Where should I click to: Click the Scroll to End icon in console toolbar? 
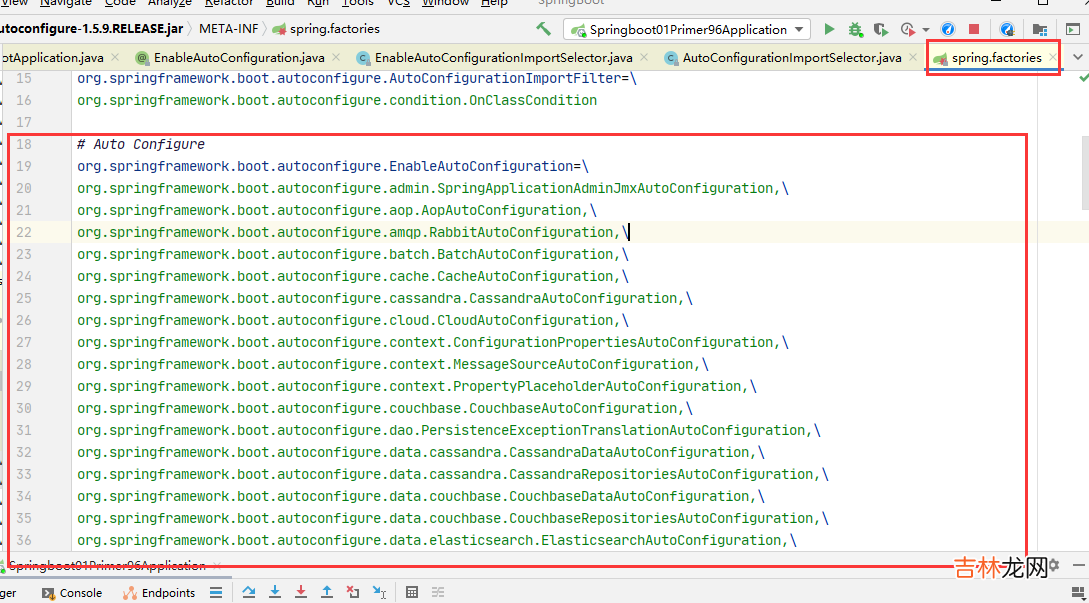pos(215,592)
